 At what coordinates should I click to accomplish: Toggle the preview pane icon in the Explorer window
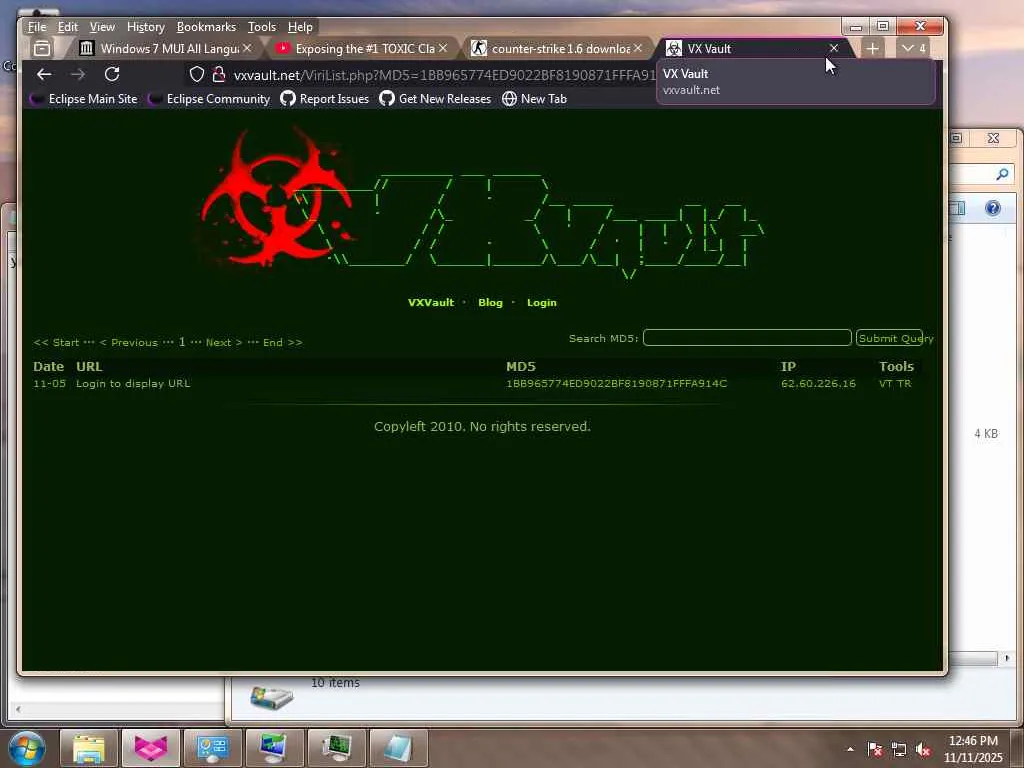[x=958, y=208]
